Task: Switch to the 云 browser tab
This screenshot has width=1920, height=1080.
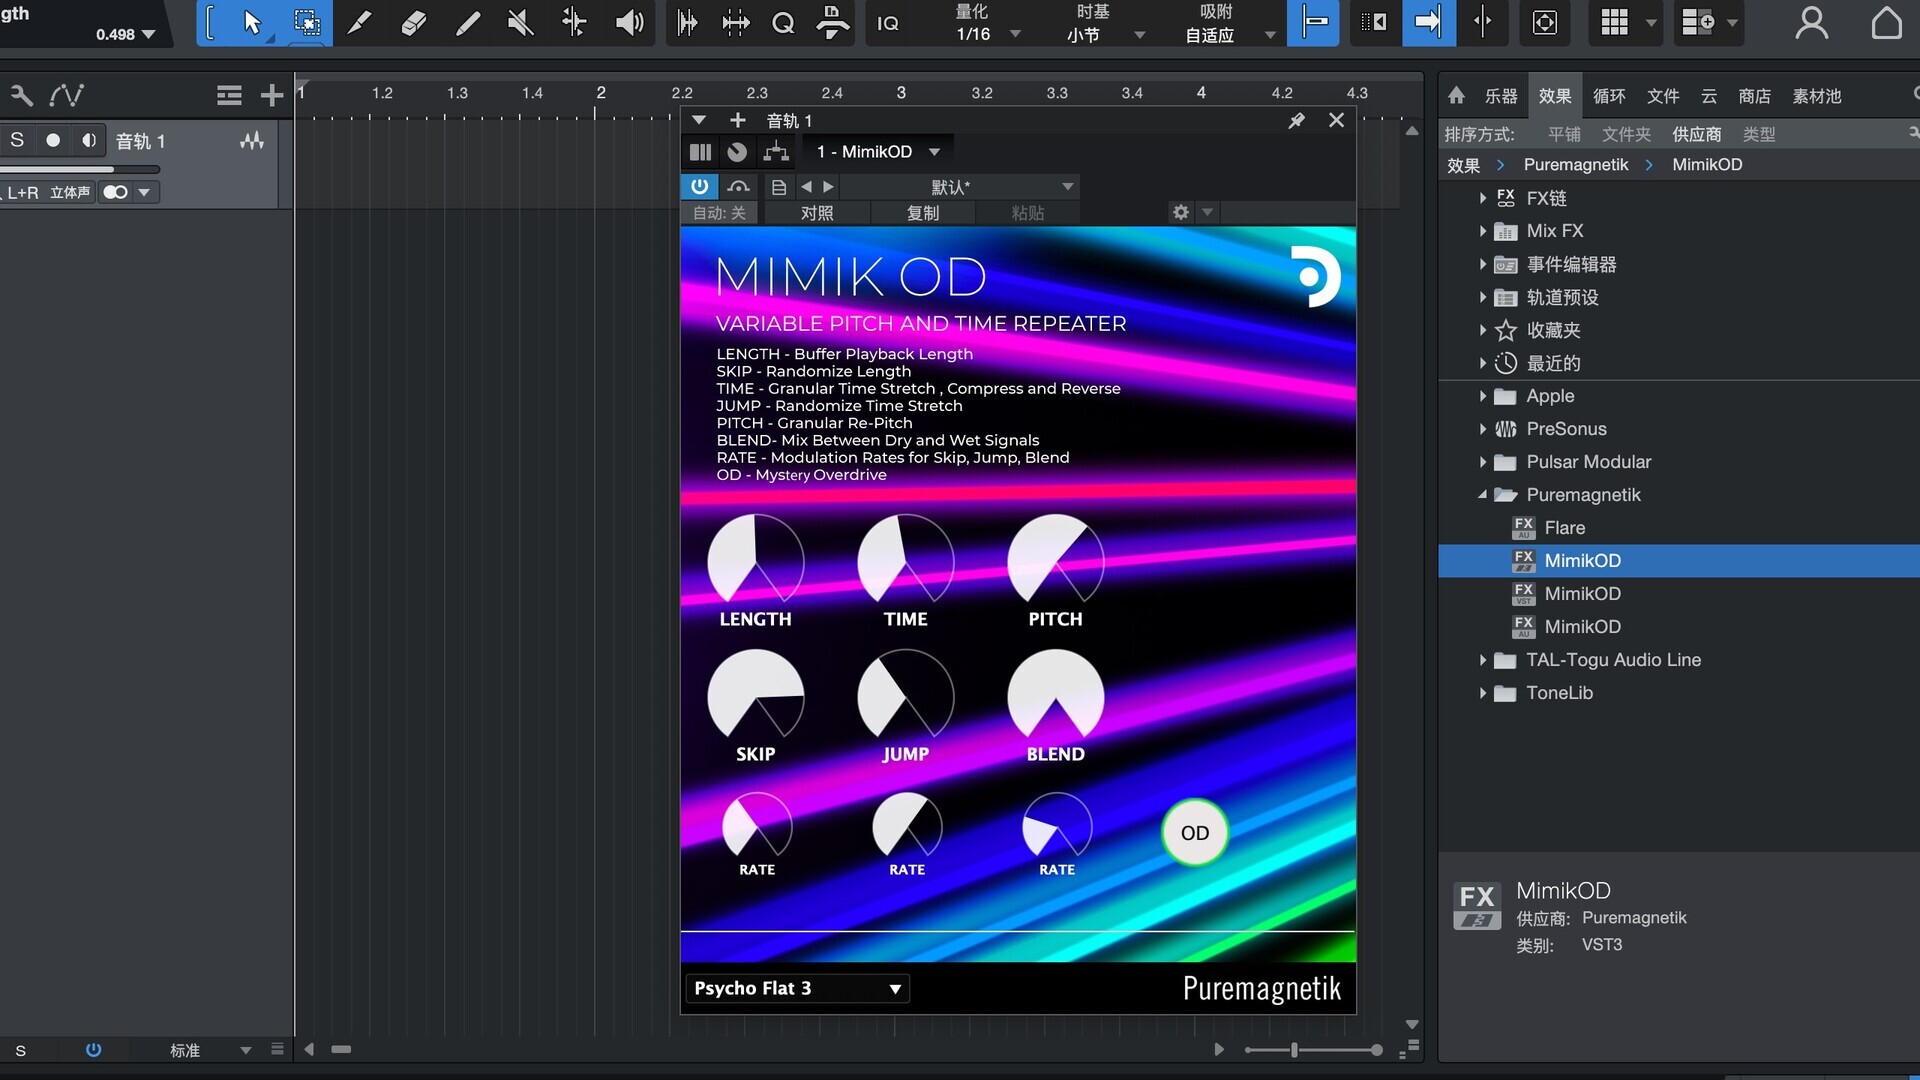Action: coord(1709,96)
